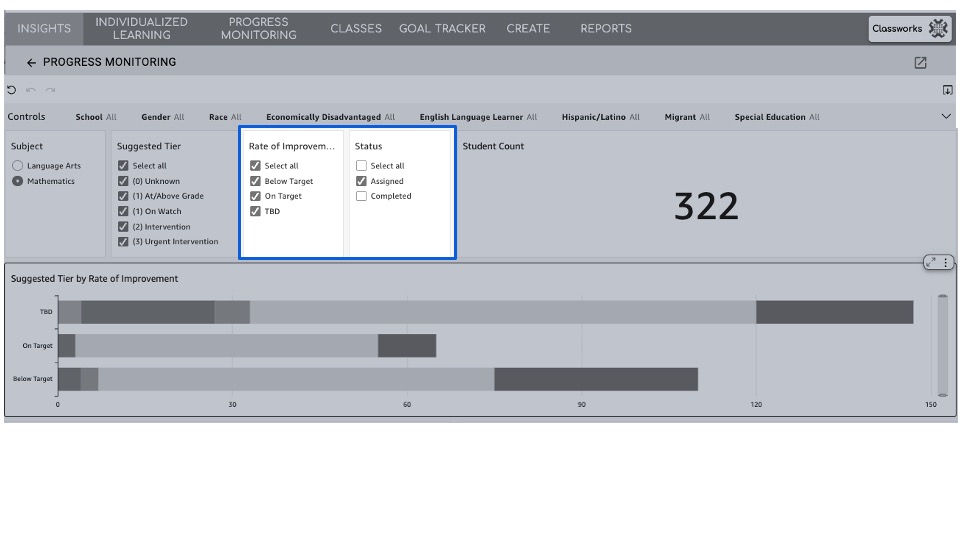Click the chart's vertical scrollbar
The image size is (960, 540).
[943, 346]
